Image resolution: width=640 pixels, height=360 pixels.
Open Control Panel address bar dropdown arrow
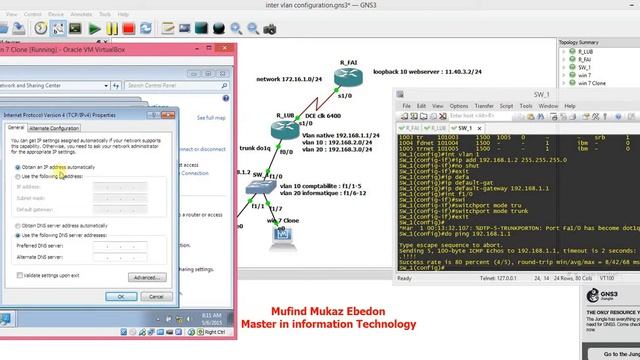coord(106,86)
